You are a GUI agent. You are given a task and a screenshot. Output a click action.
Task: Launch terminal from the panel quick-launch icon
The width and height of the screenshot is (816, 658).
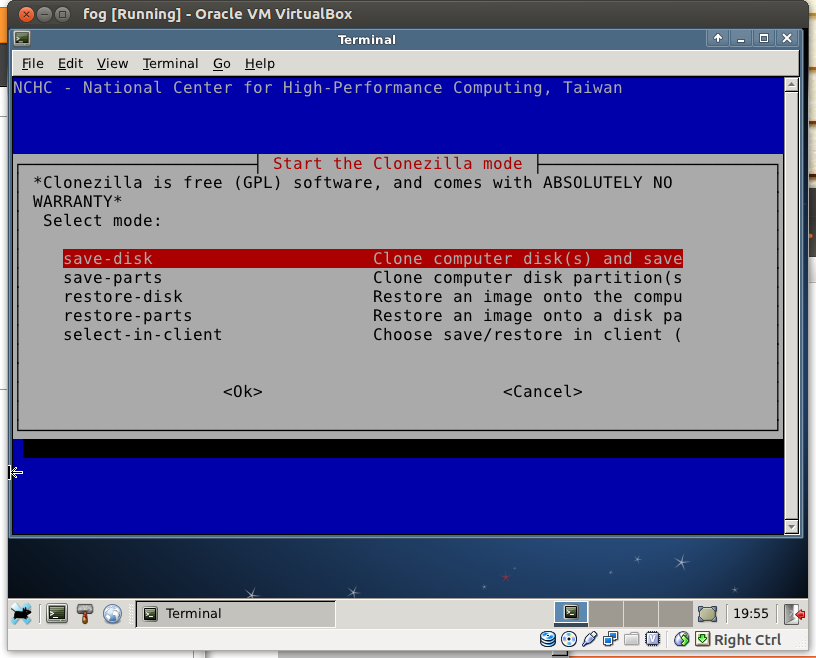pos(57,613)
